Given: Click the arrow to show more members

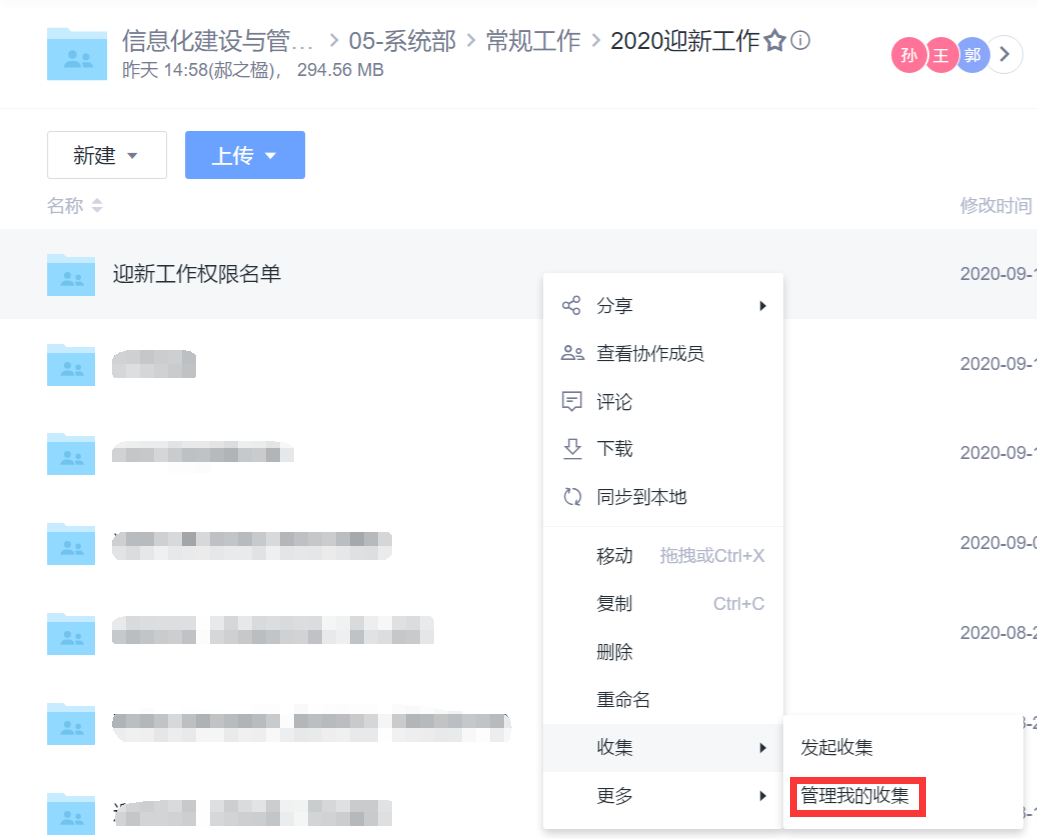Looking at the screenshot, I should tap(1004, 55).
